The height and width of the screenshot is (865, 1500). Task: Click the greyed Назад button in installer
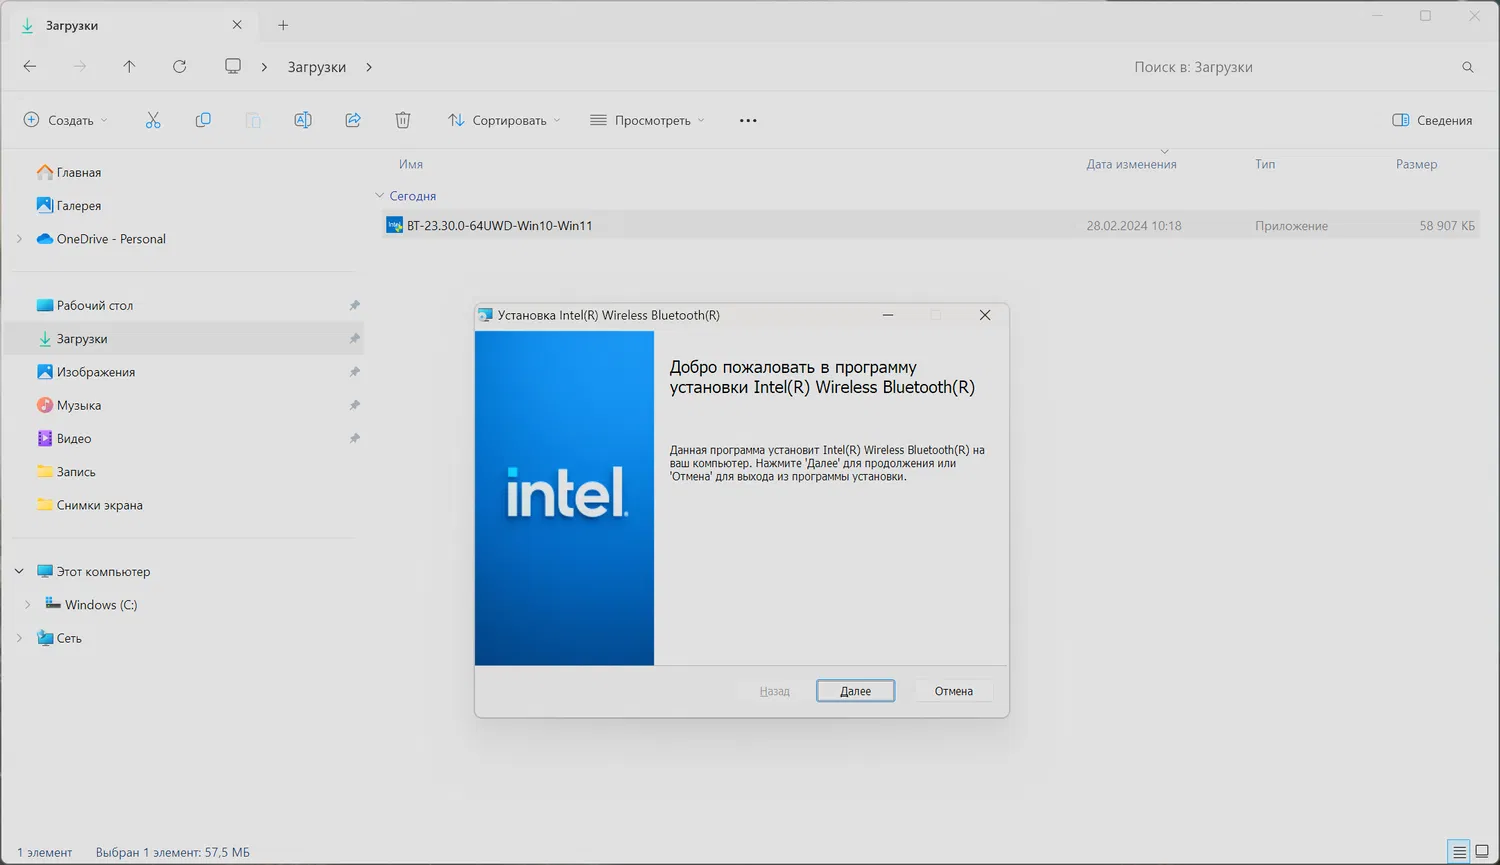774,691
